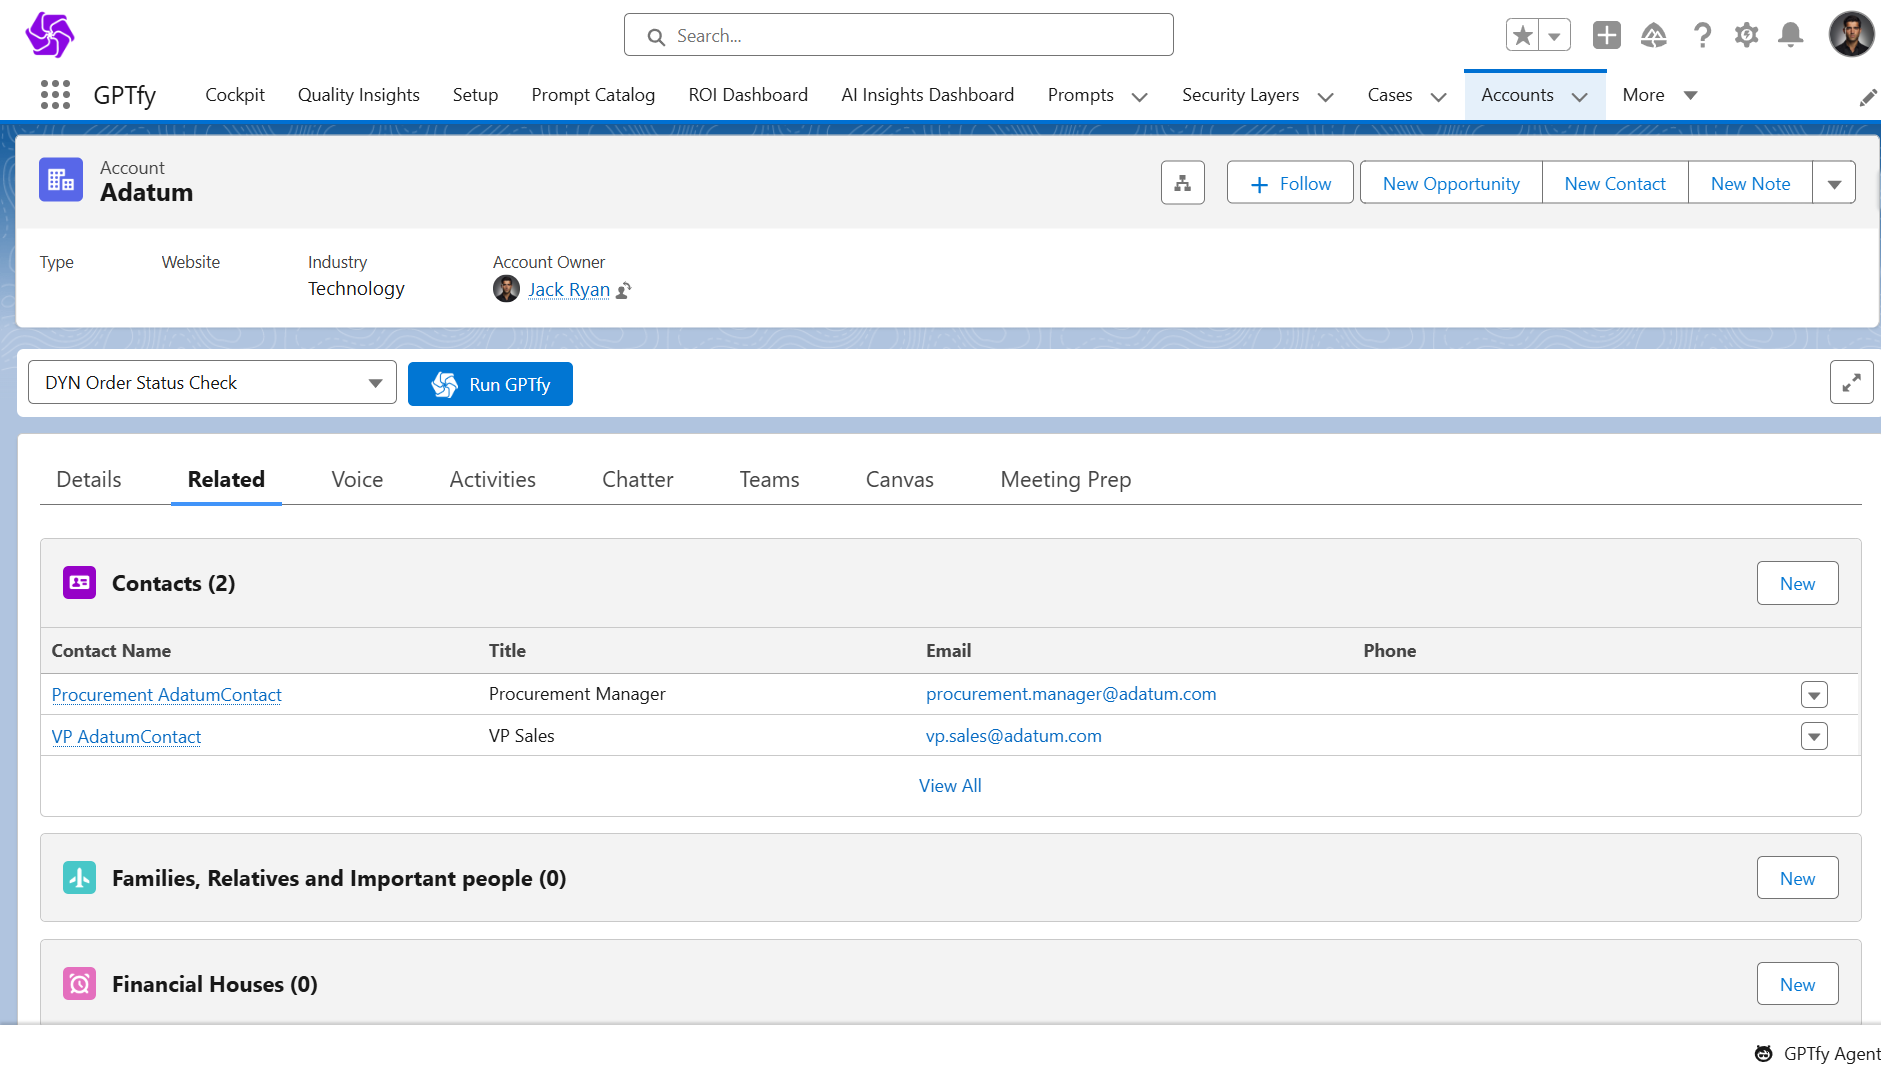Open Favorites star icon

tap(1523, 35)
